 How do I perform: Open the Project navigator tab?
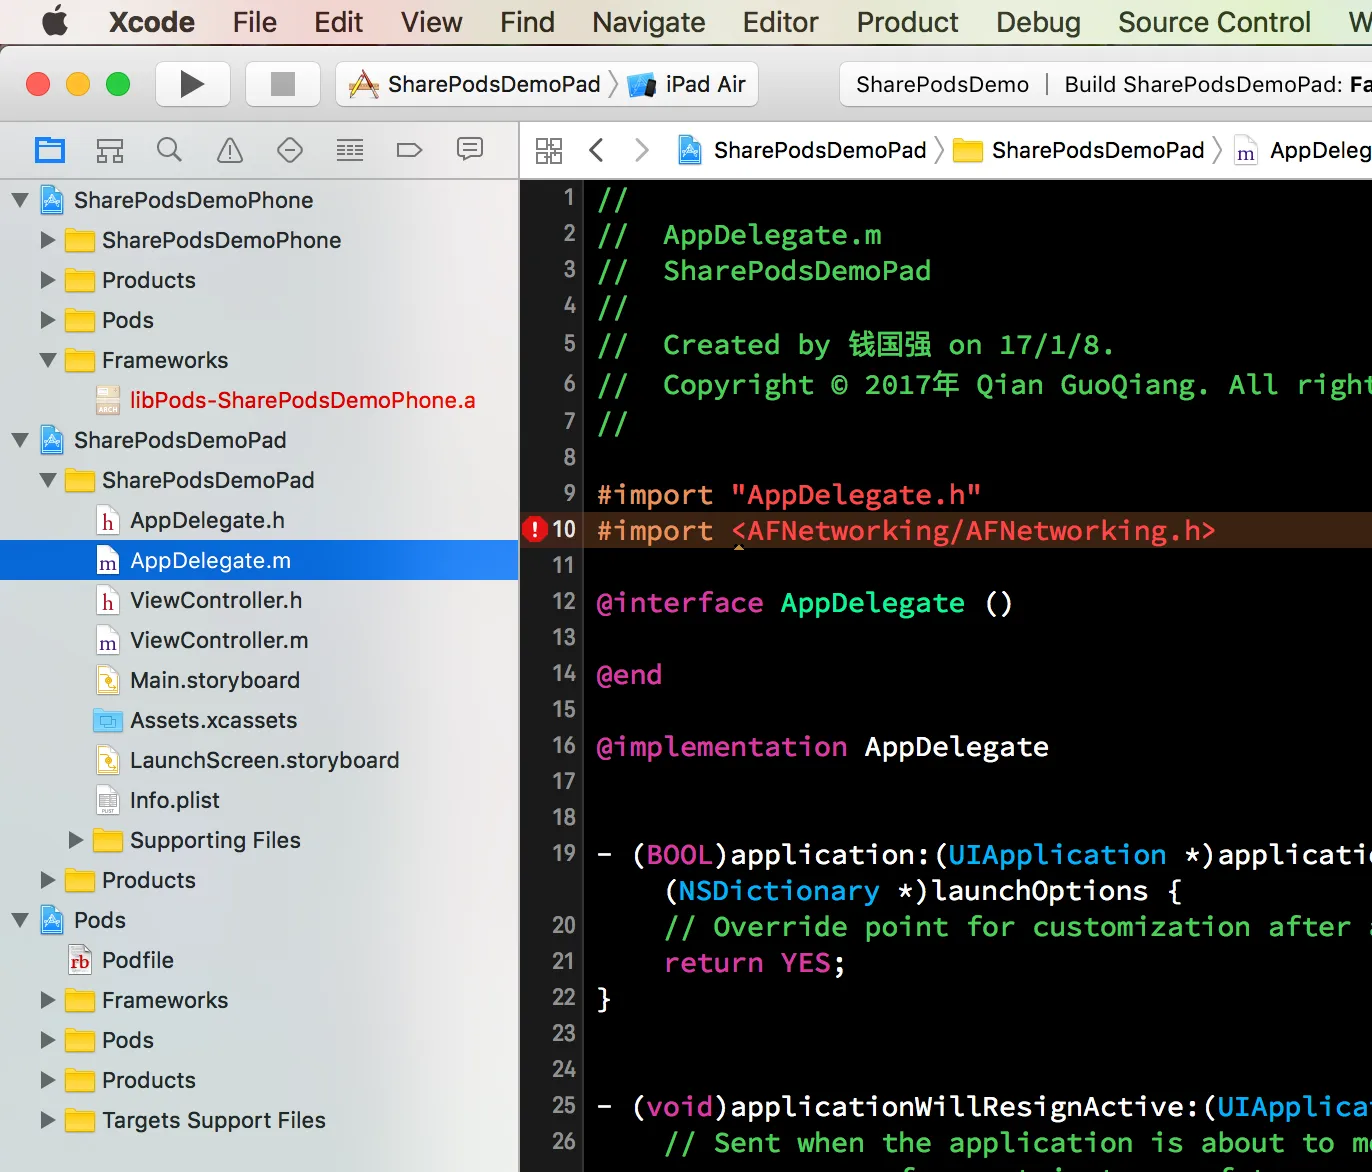click(50, 151)
